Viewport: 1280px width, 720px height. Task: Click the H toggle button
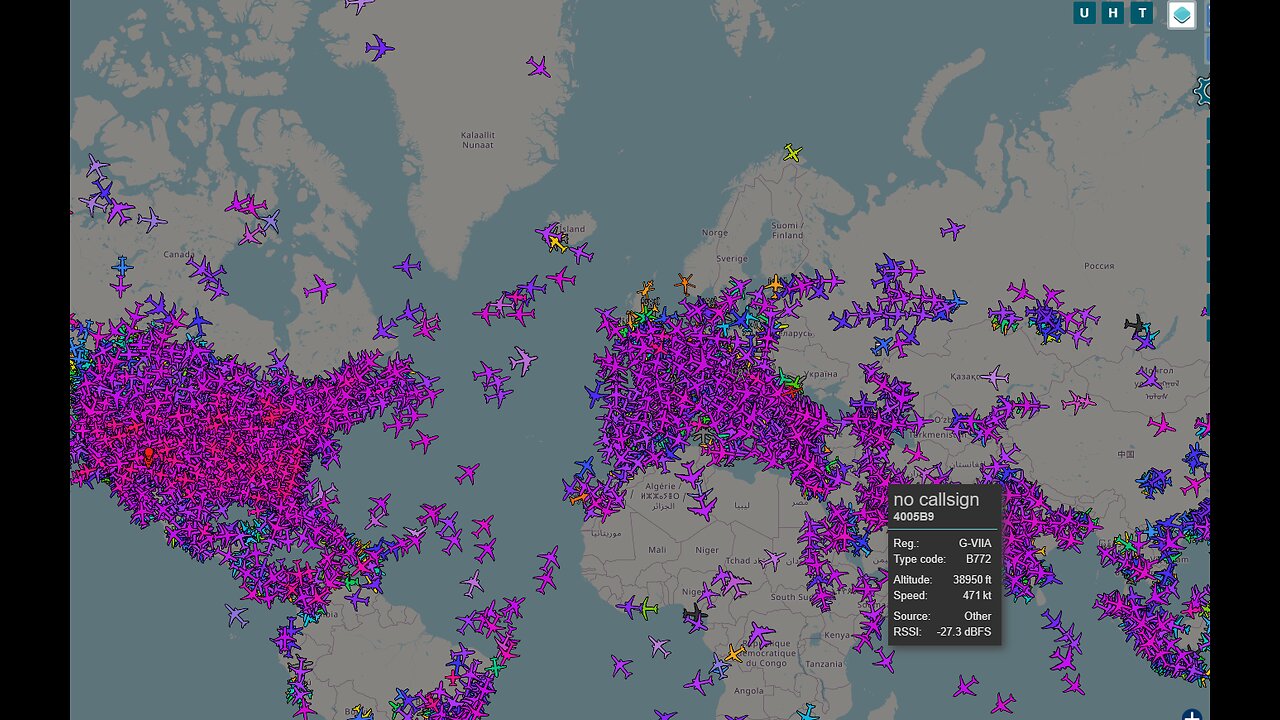pos(1113,13)
